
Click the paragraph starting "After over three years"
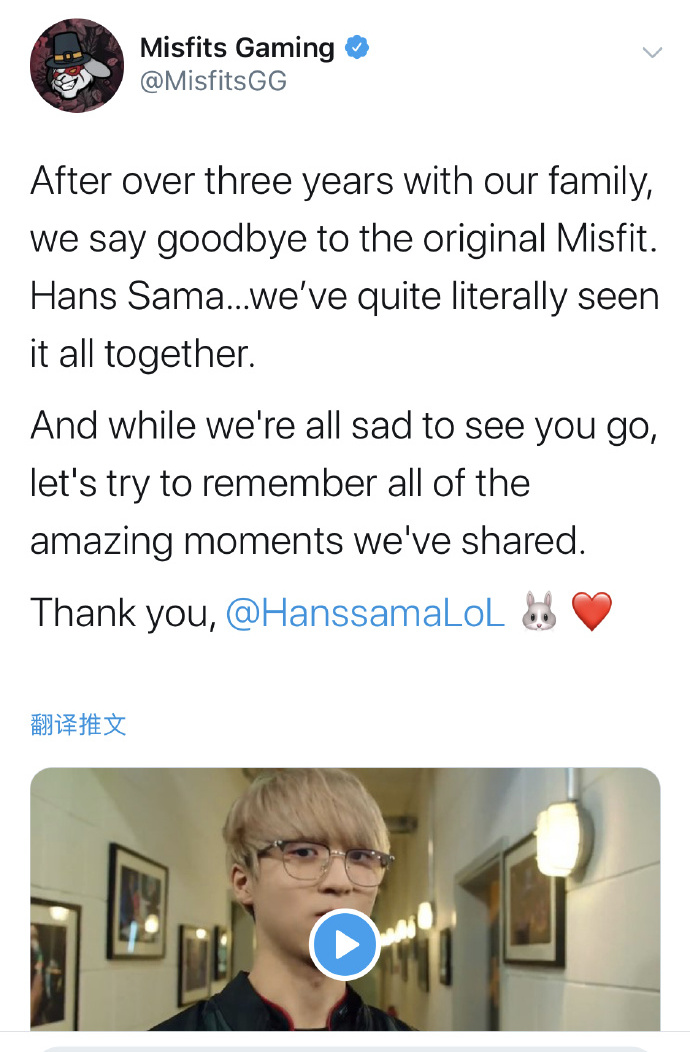click(344, 268)
